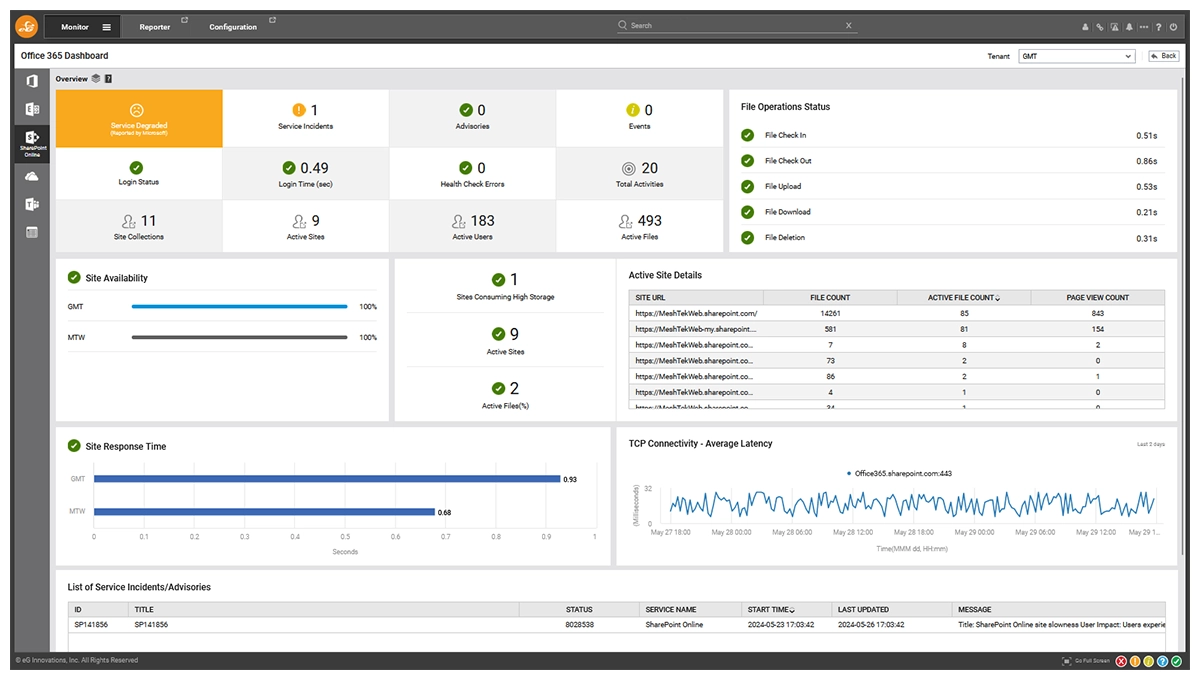Open the Site Collections tile showing 11

pyautogui.click(x=139, y=227)
